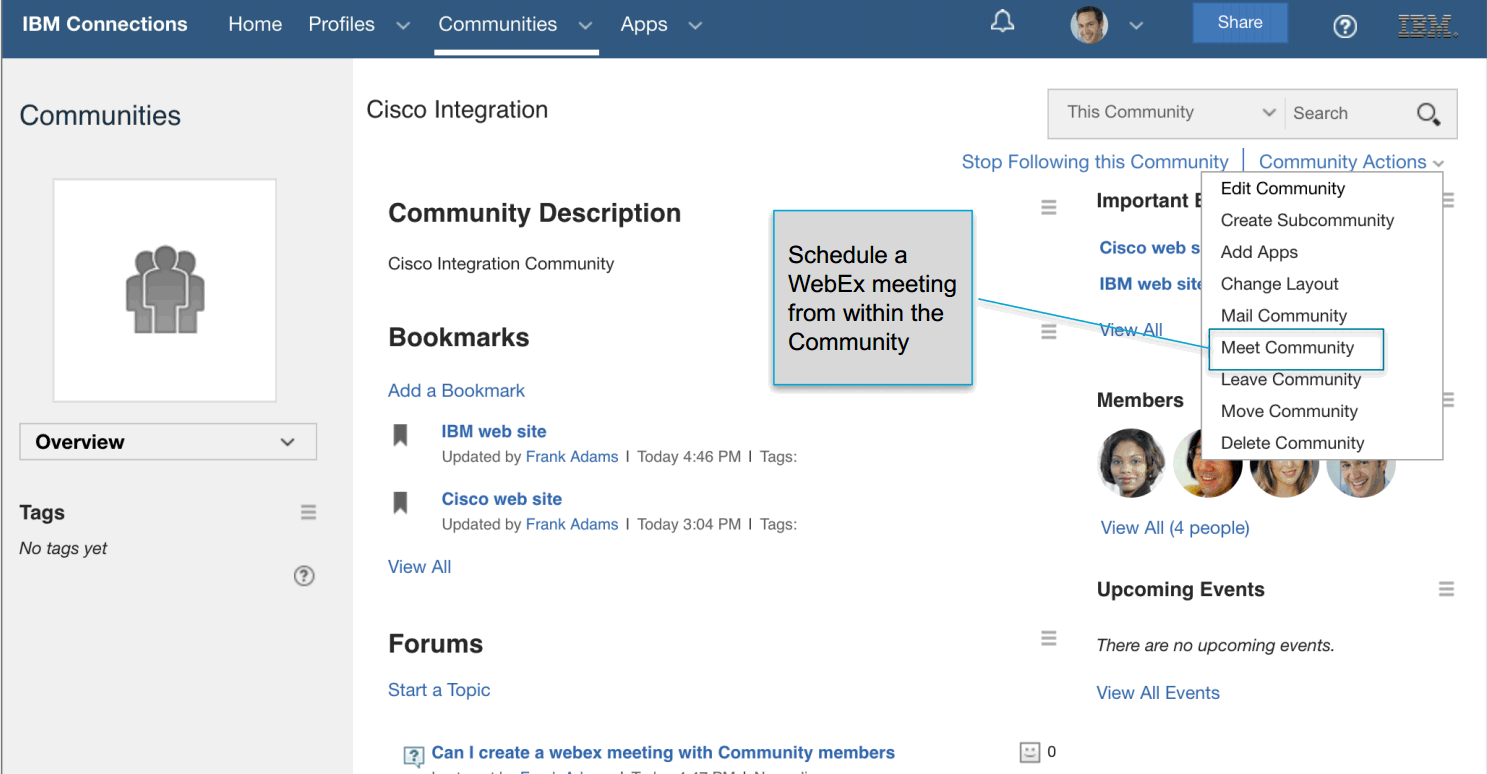Click View All Events link
This screenshot has width=1487, height=774.
pos(1158,693)
